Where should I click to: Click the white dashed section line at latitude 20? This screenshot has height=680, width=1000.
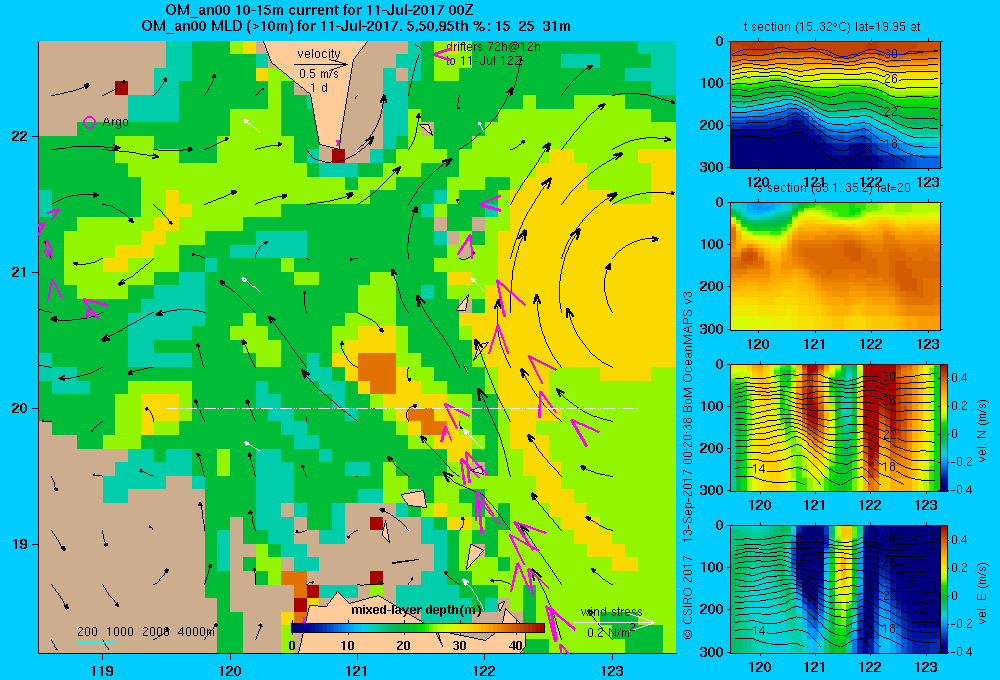[x=401, y=408]
